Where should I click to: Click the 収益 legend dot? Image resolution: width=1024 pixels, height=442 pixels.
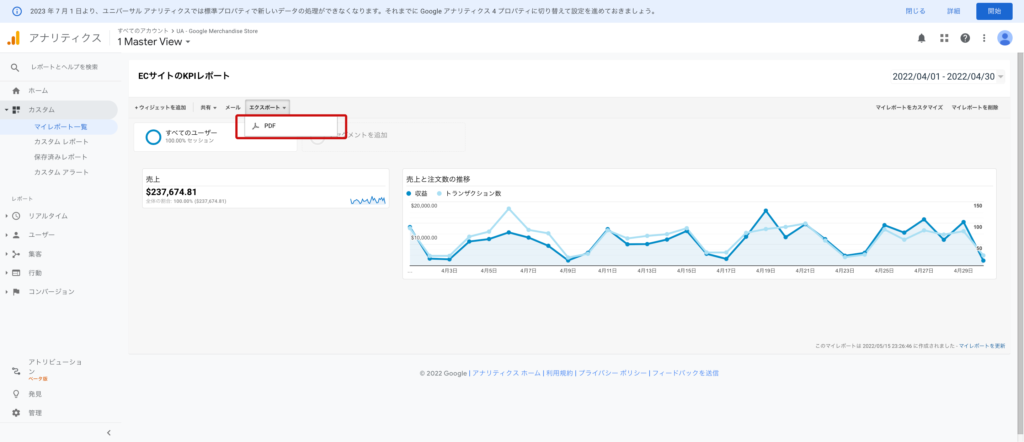point(409,193)
